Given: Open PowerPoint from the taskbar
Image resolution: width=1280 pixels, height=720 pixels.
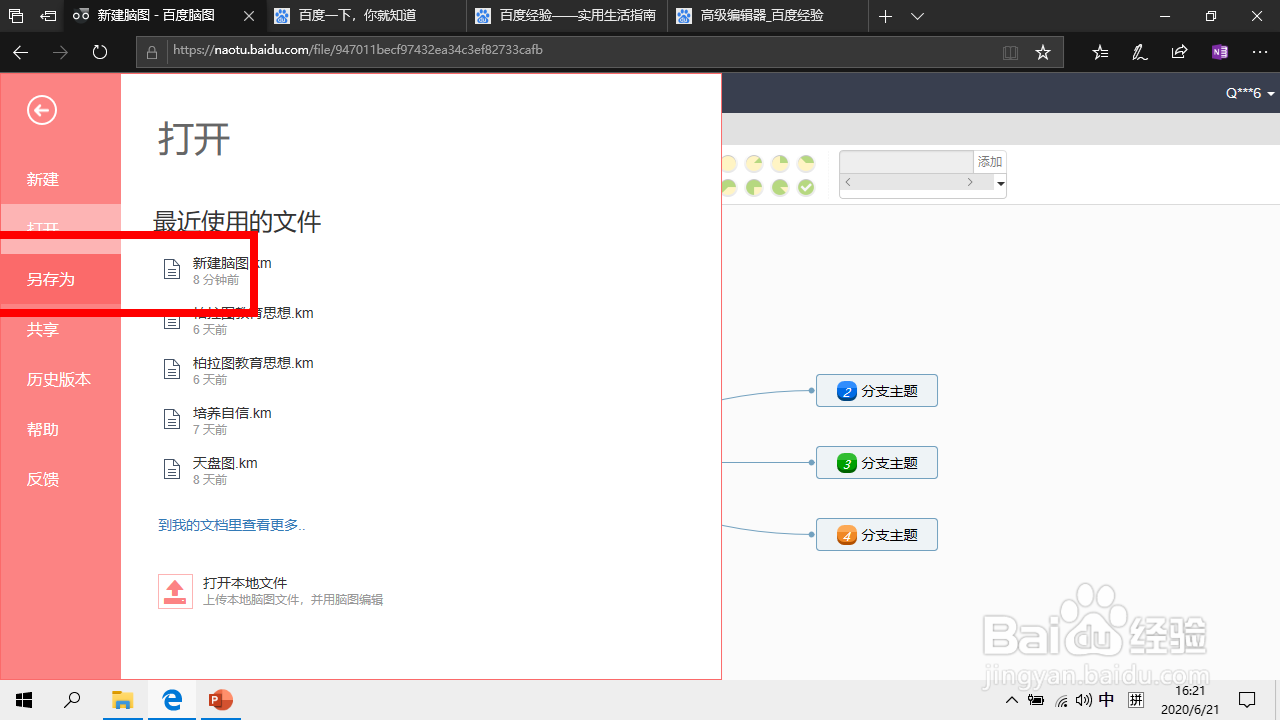Looking at the screenshot, I should click(220, 700).
